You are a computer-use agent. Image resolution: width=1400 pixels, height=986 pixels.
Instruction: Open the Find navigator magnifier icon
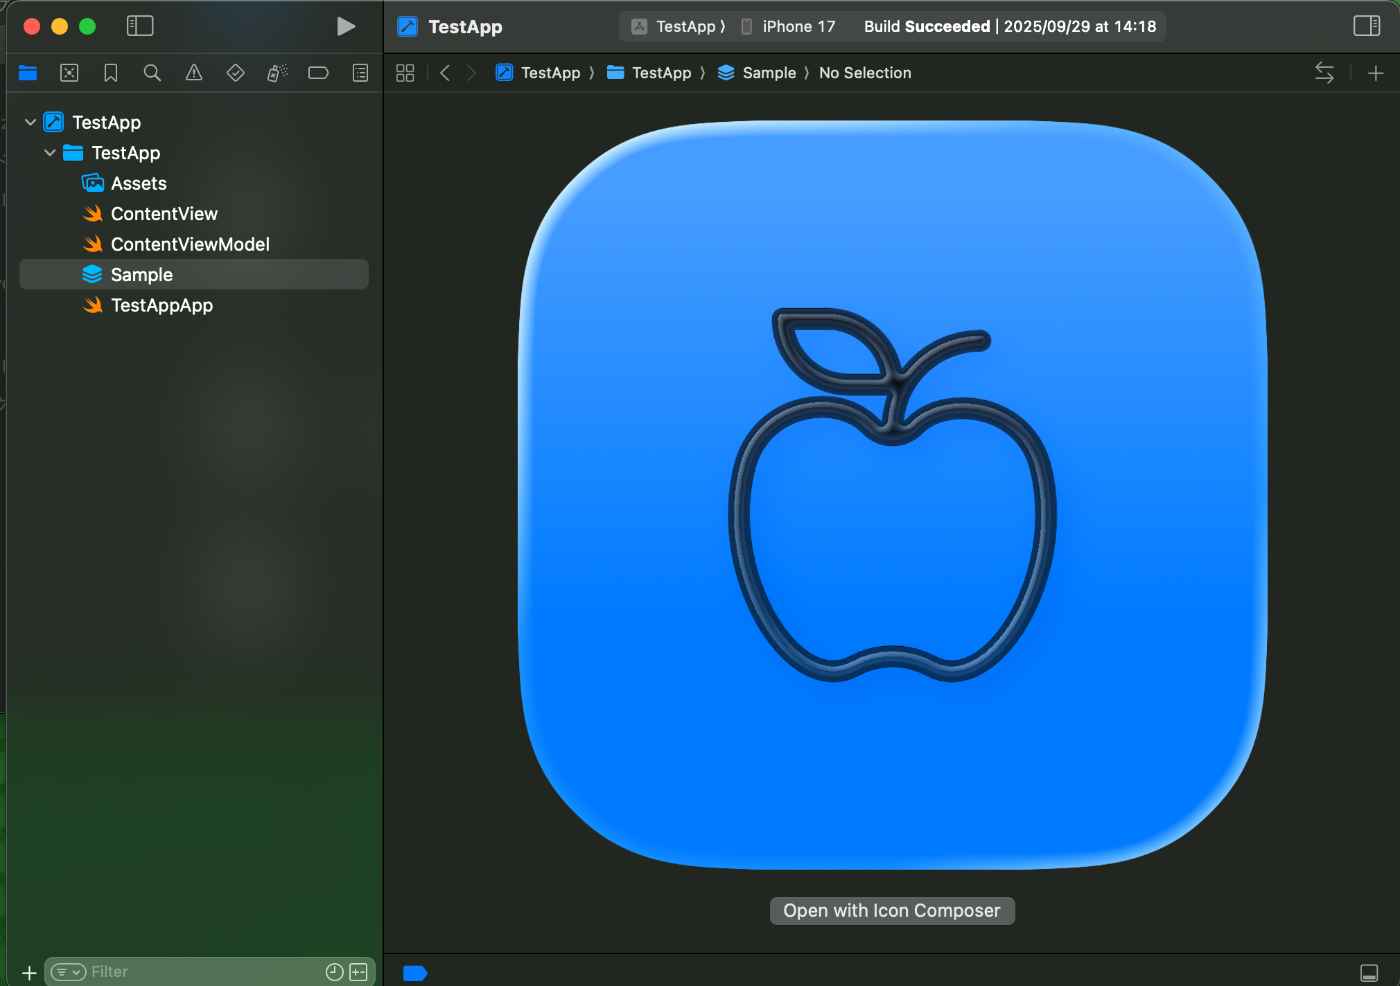tap(152, 73)
